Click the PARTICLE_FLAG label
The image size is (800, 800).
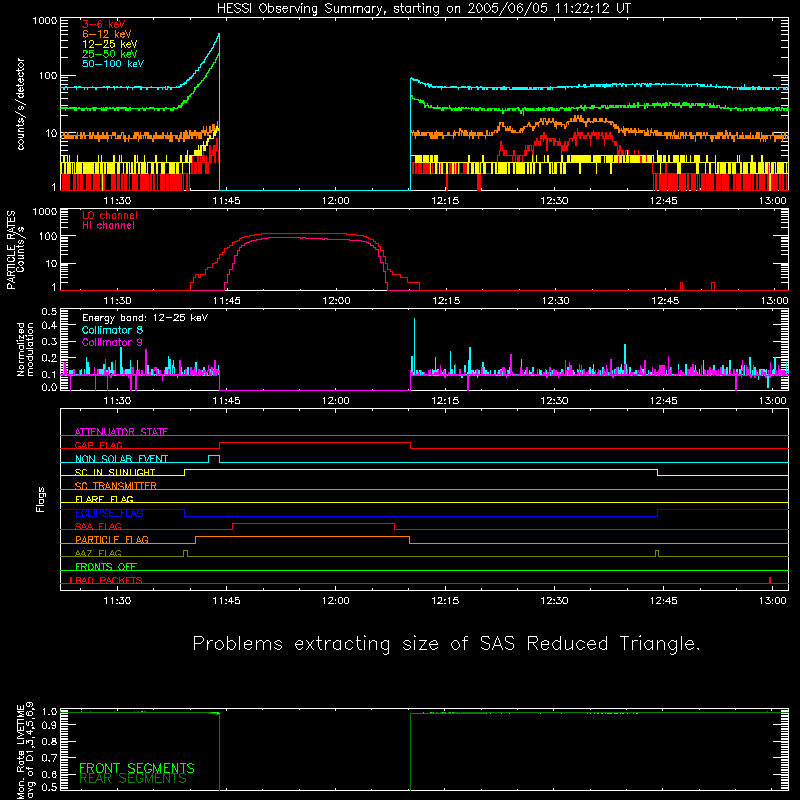pos(112,539)
